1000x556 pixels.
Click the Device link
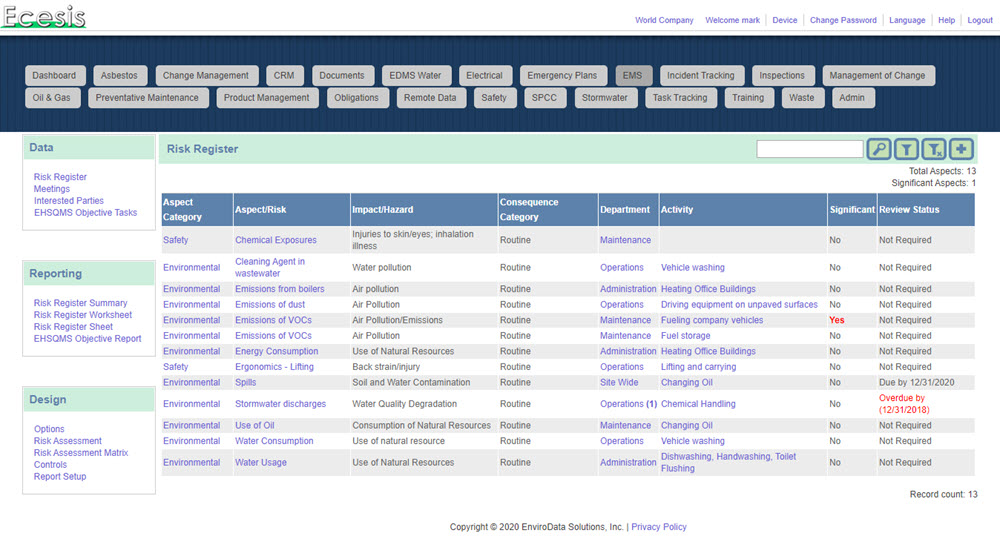coord(784,20)
